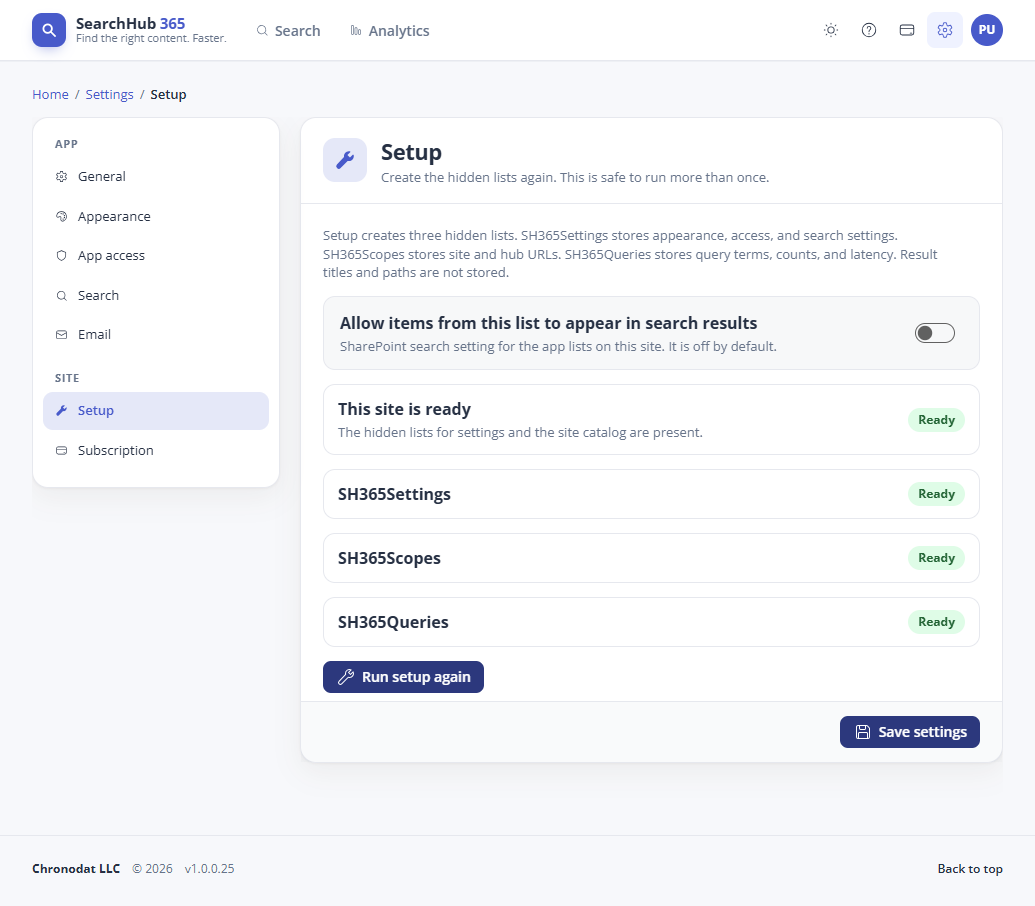Click the large wrench icon beside the Setup heading

(345, 160)
